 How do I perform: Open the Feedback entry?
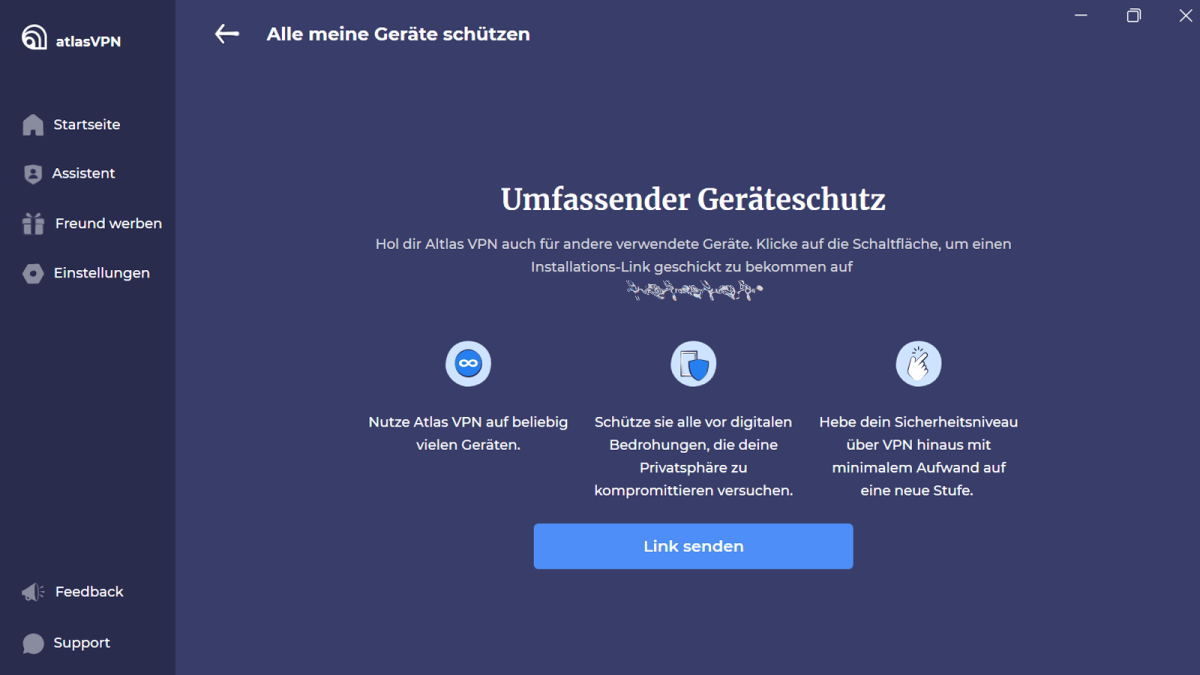(88, 592)
